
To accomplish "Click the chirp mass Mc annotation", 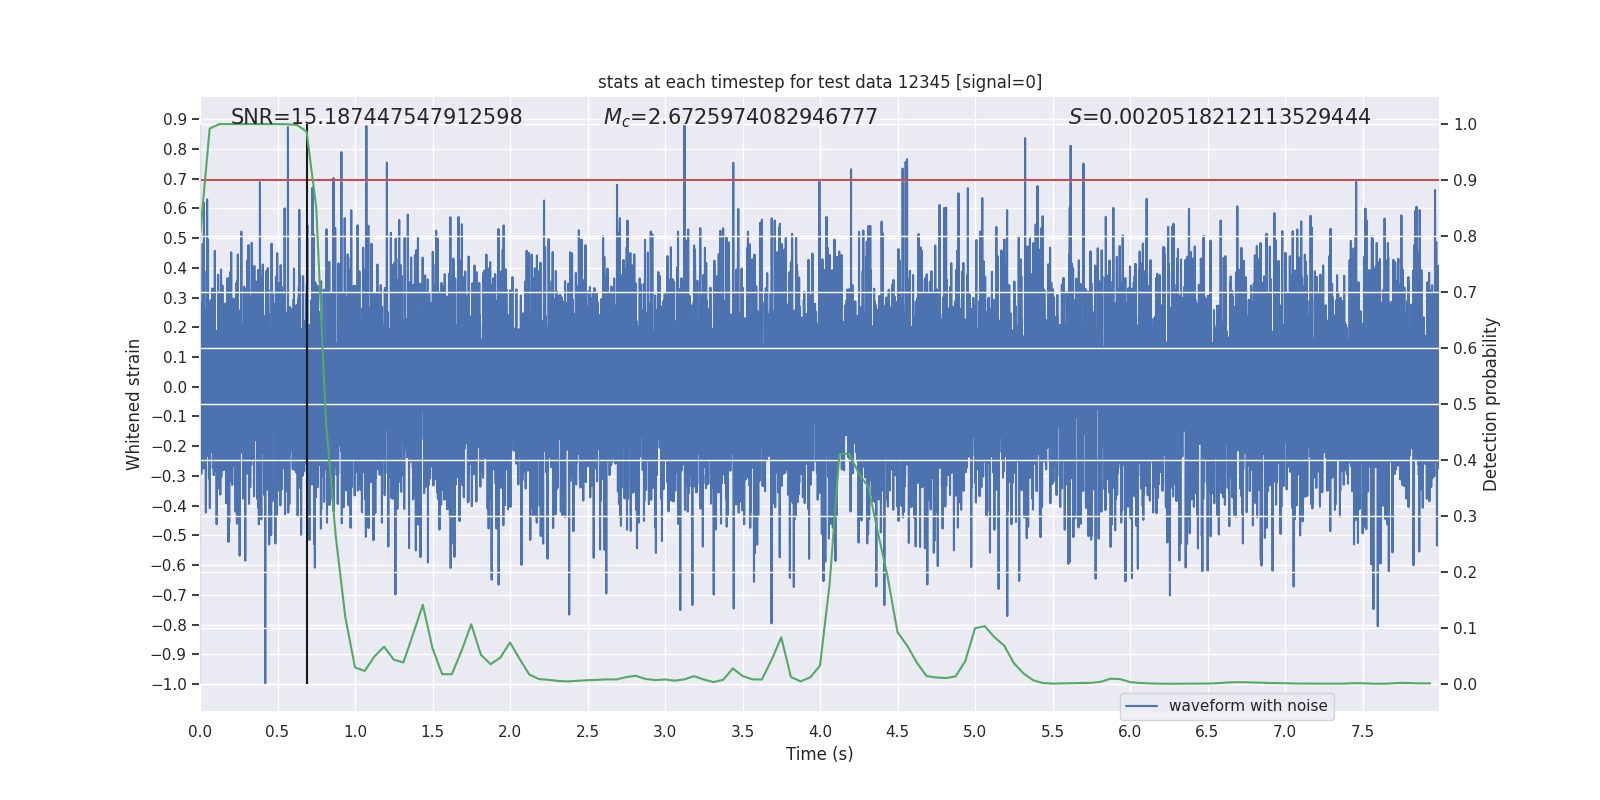I will coord(740,117).
